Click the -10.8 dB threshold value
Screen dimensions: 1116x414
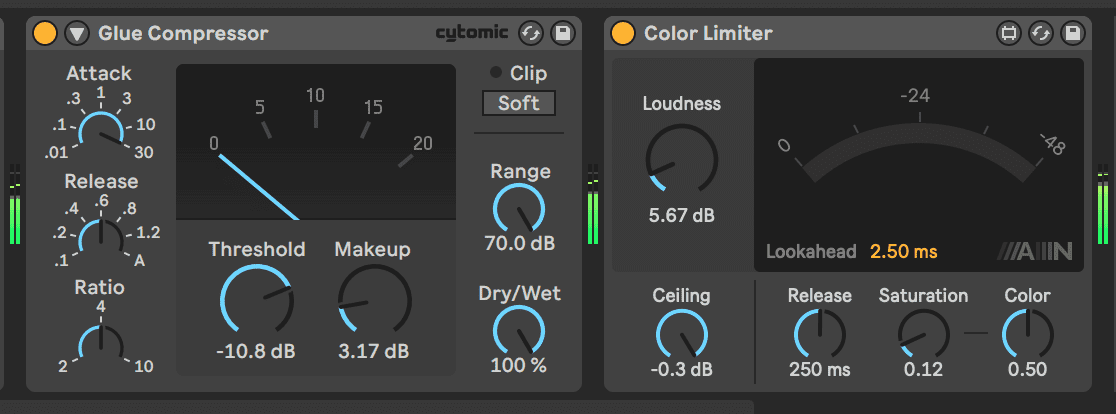pyautogui.click(x=256, y=351)
